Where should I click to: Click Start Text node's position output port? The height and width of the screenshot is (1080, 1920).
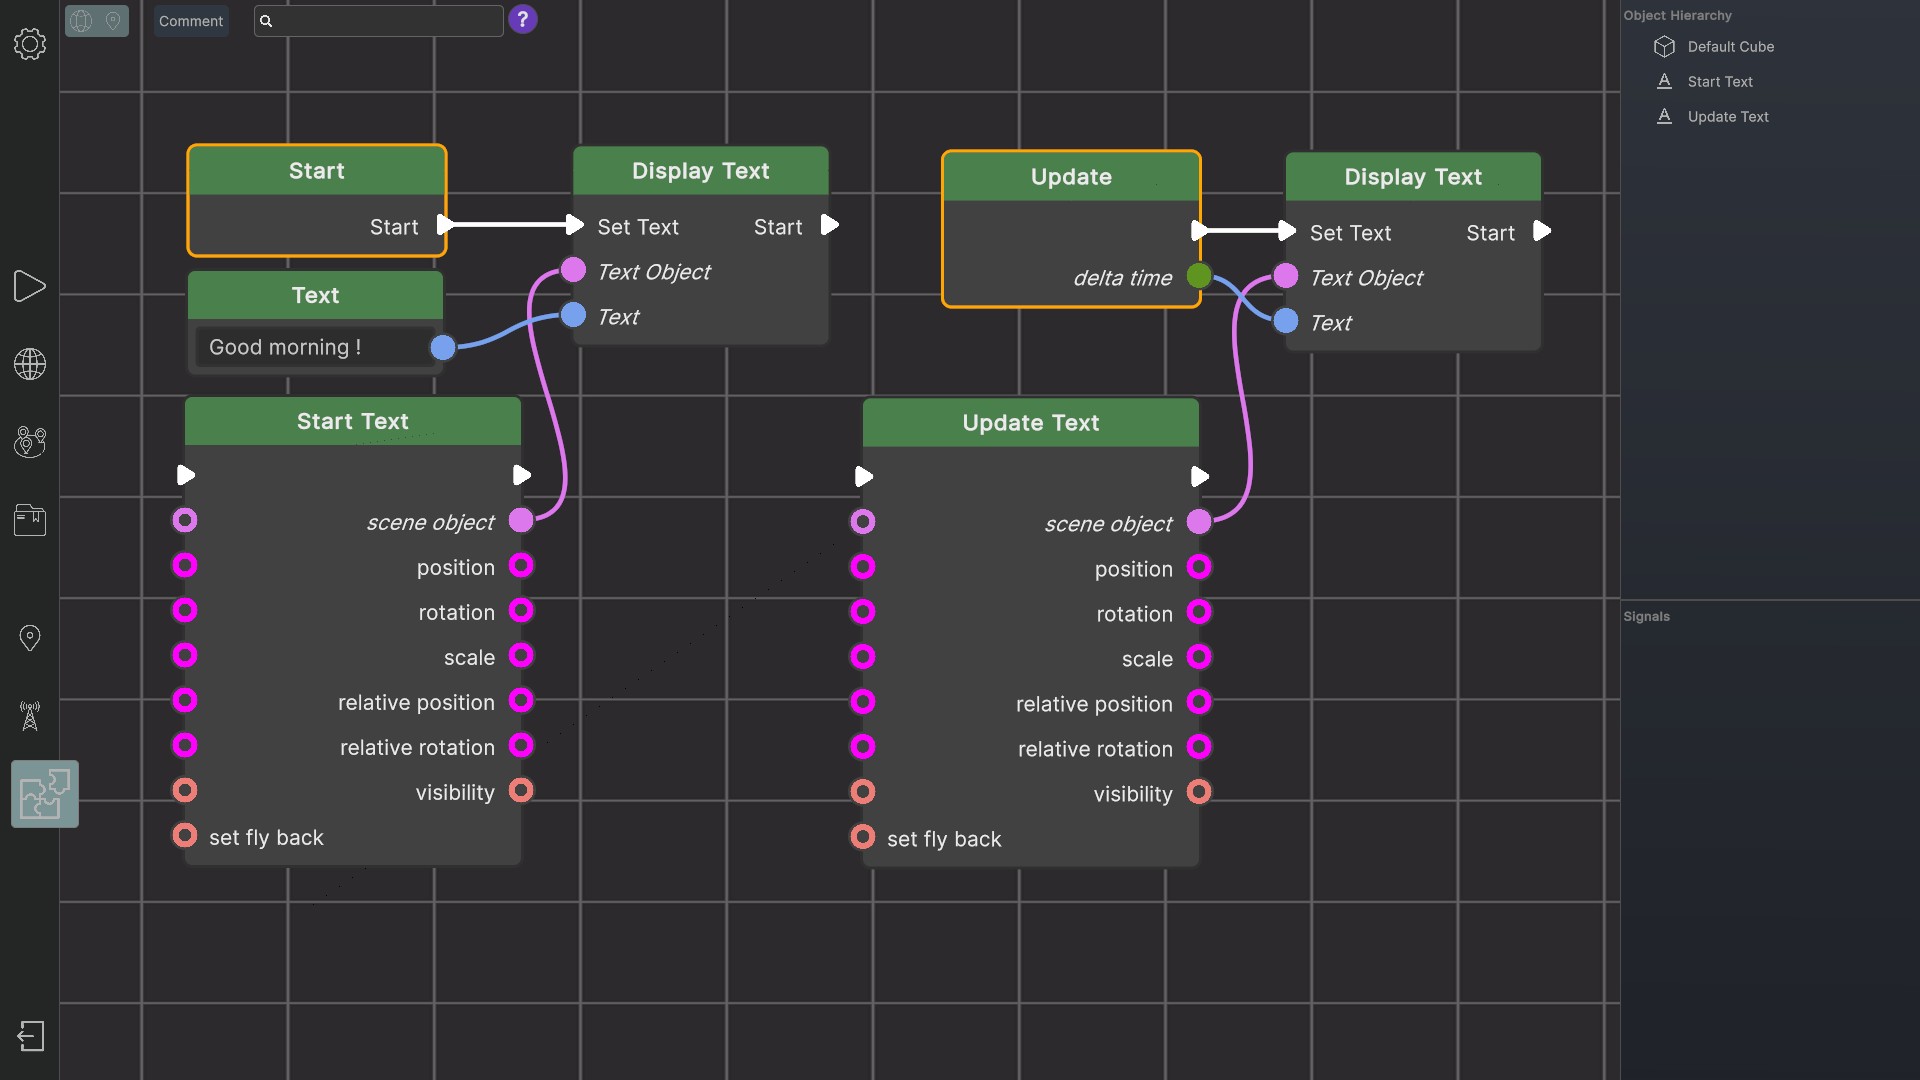click(x=521, y=565)
